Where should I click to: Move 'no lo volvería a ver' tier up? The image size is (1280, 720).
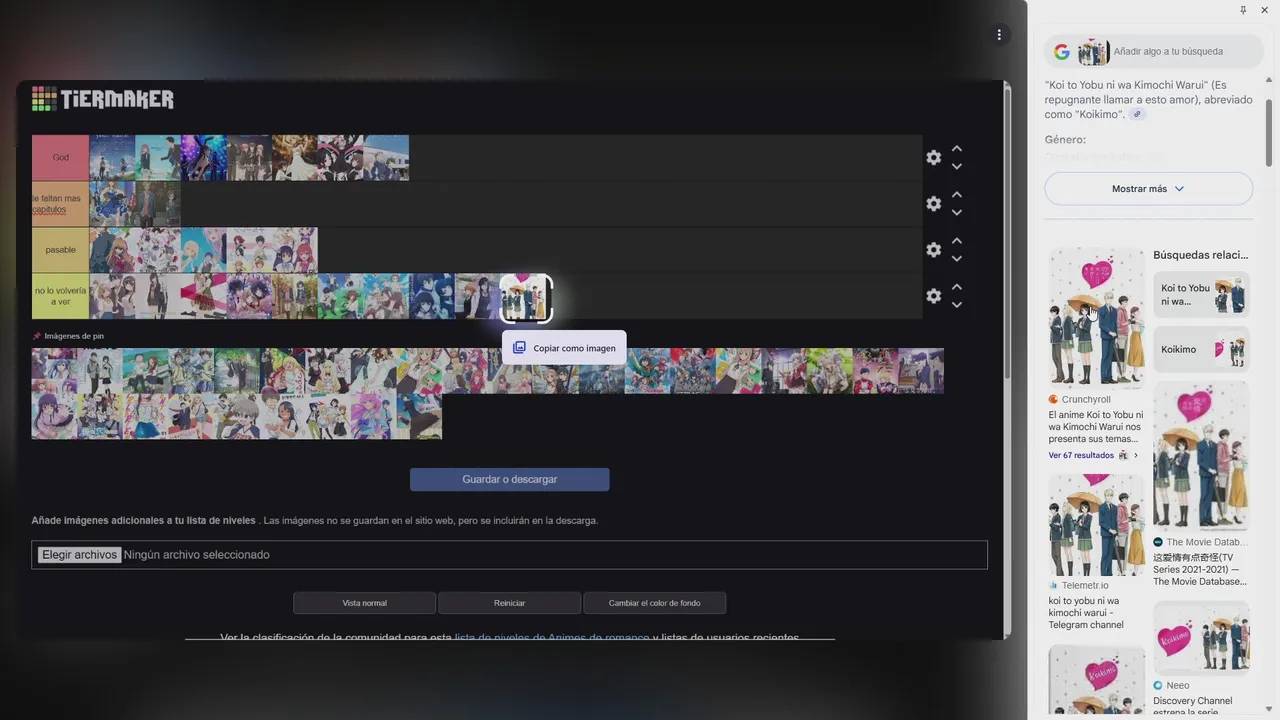pos(957,286)
